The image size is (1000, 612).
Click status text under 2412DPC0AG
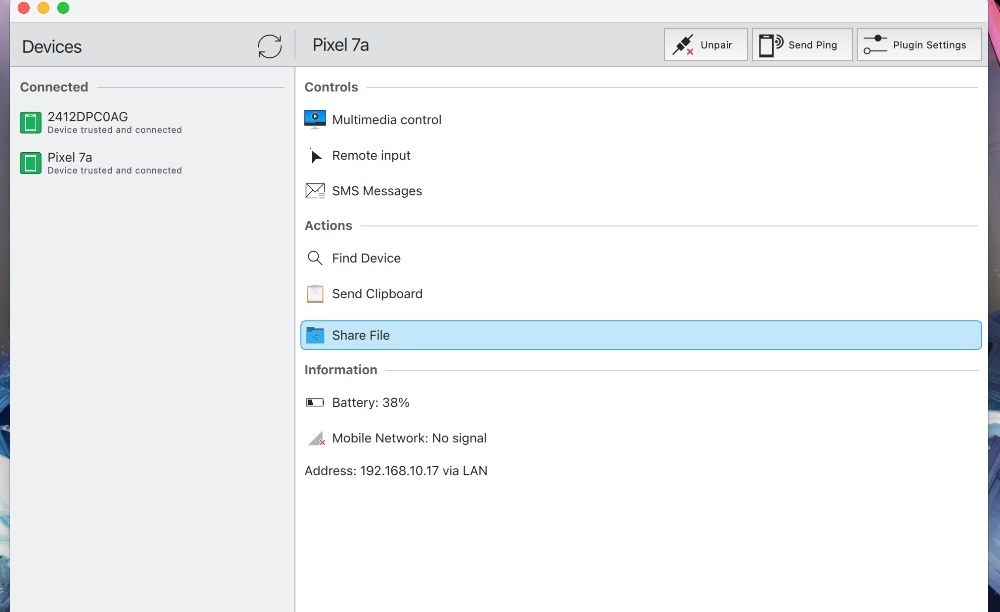115,130
